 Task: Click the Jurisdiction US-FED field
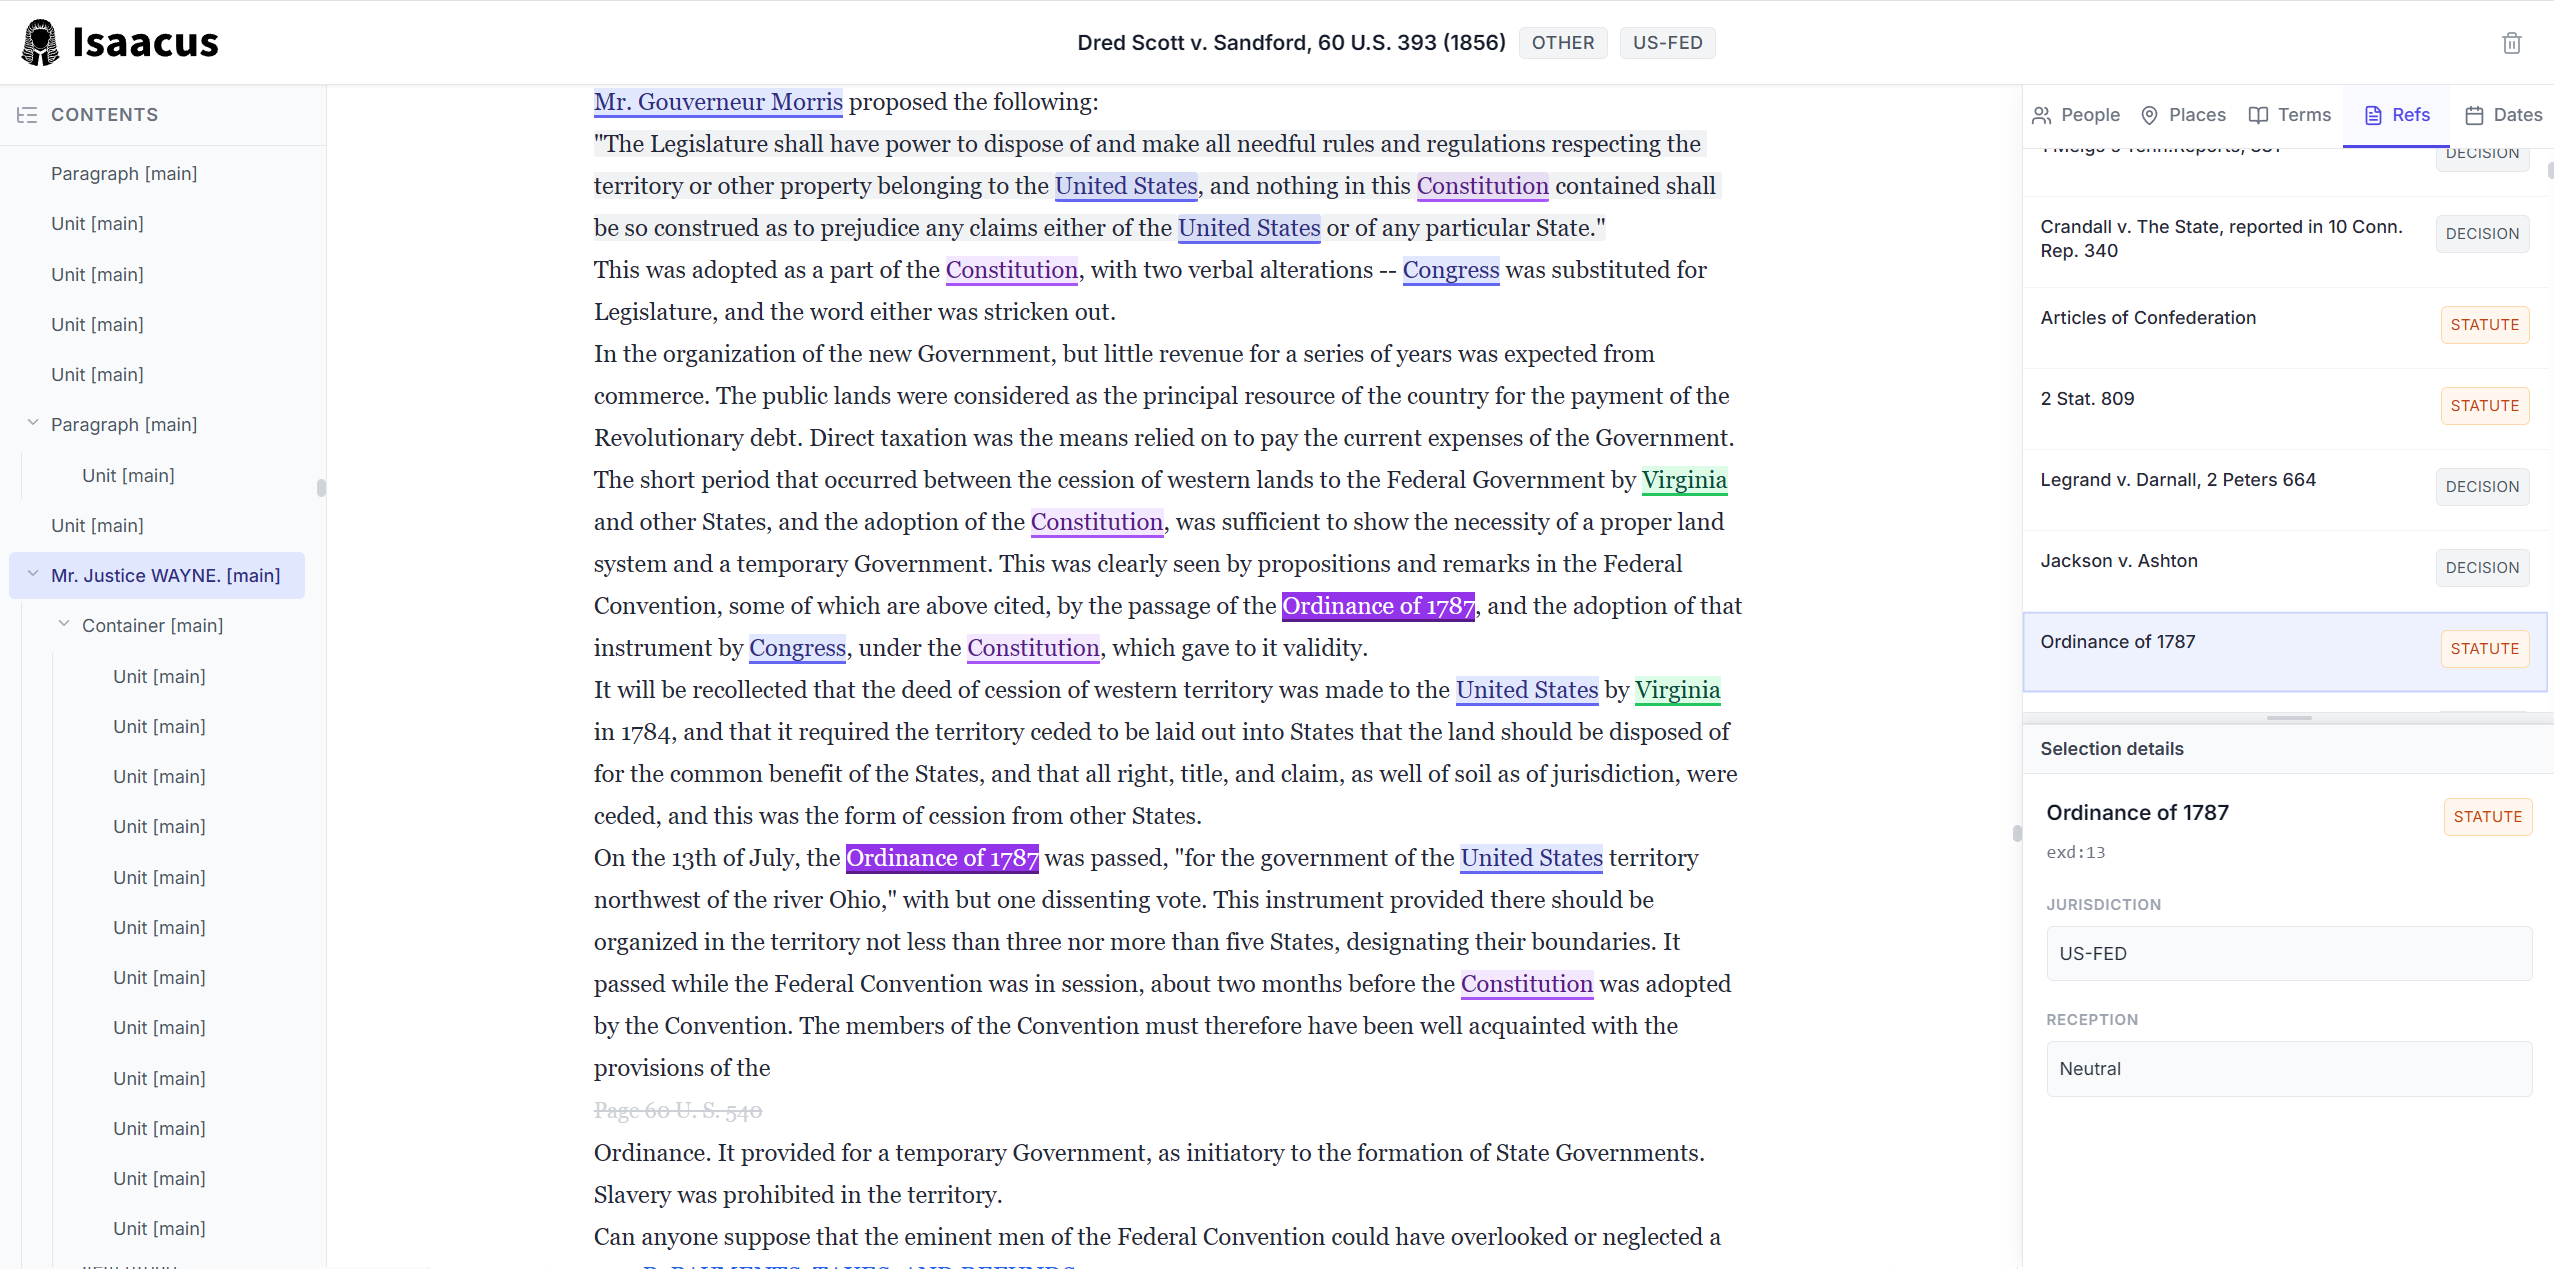tap(2288, 953)
